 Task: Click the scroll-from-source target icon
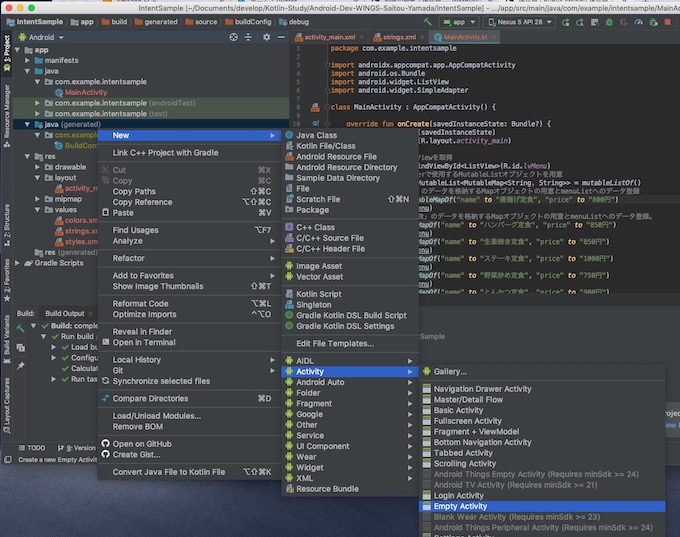(233, 37)
